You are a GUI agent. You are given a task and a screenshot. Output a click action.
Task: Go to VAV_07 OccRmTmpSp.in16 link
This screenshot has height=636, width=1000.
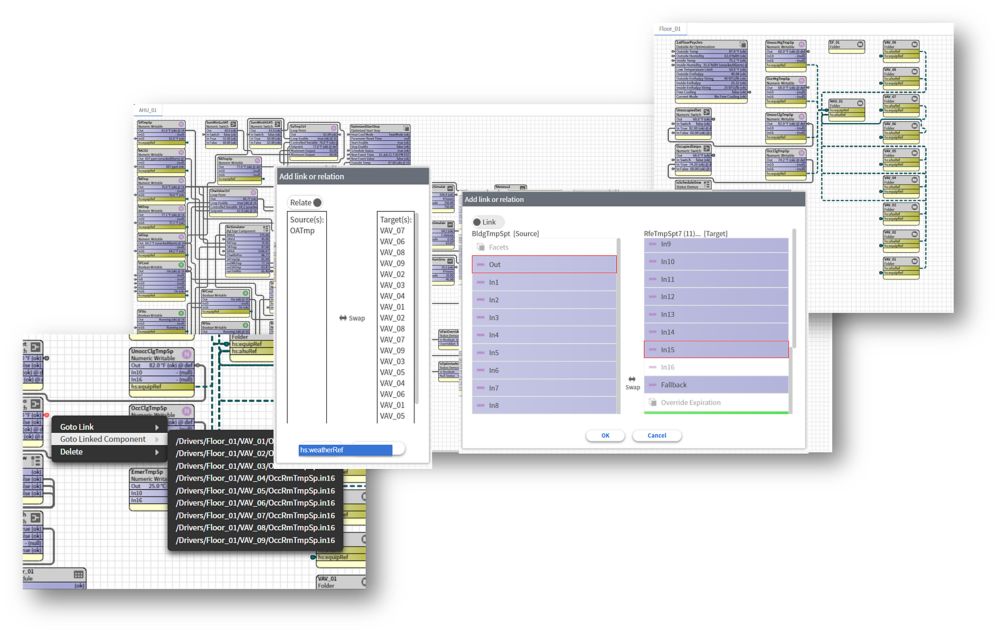[x=255, y=515]
